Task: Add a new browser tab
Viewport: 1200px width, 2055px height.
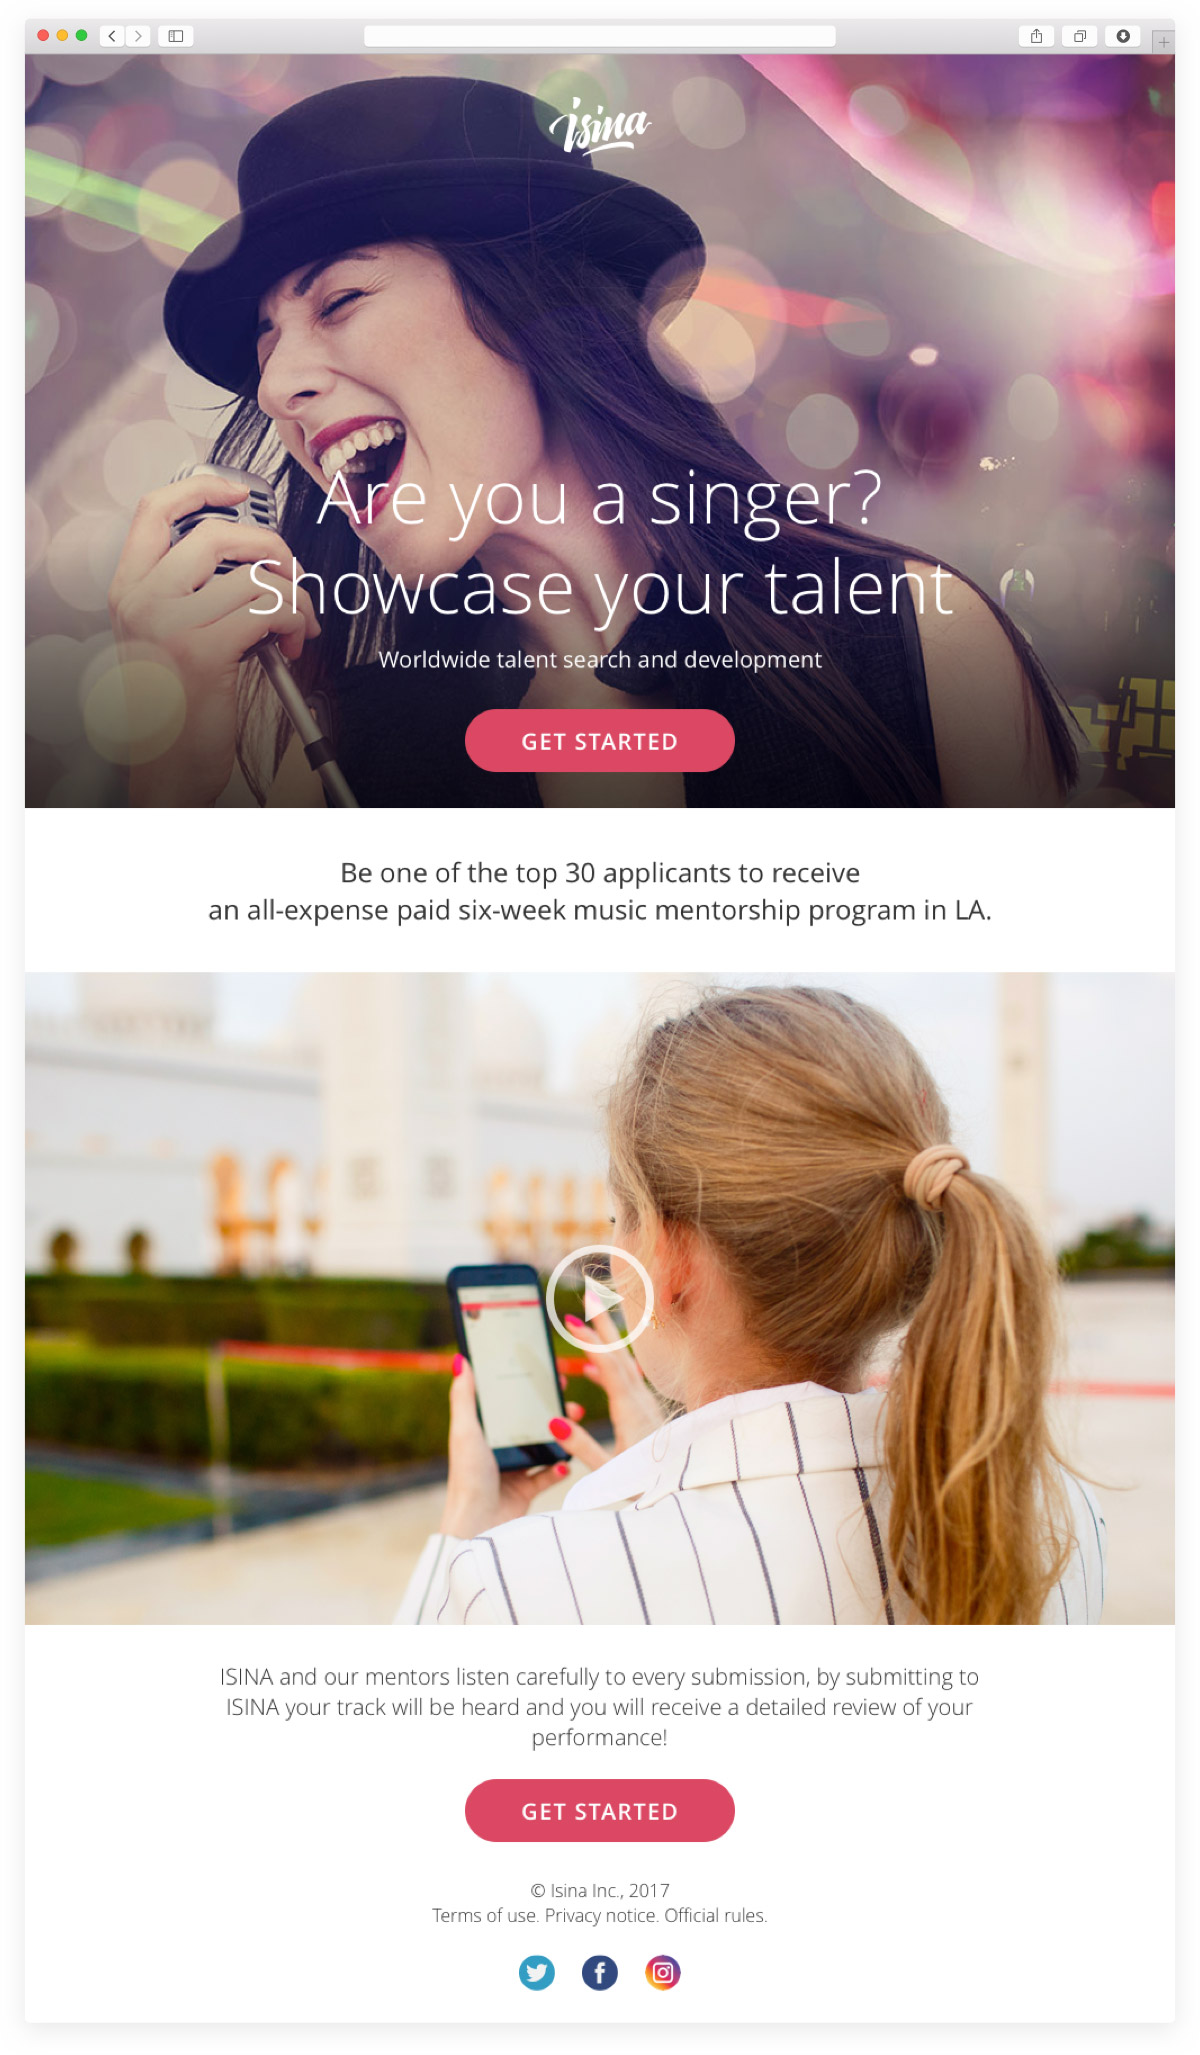Action: (1163, 42)
